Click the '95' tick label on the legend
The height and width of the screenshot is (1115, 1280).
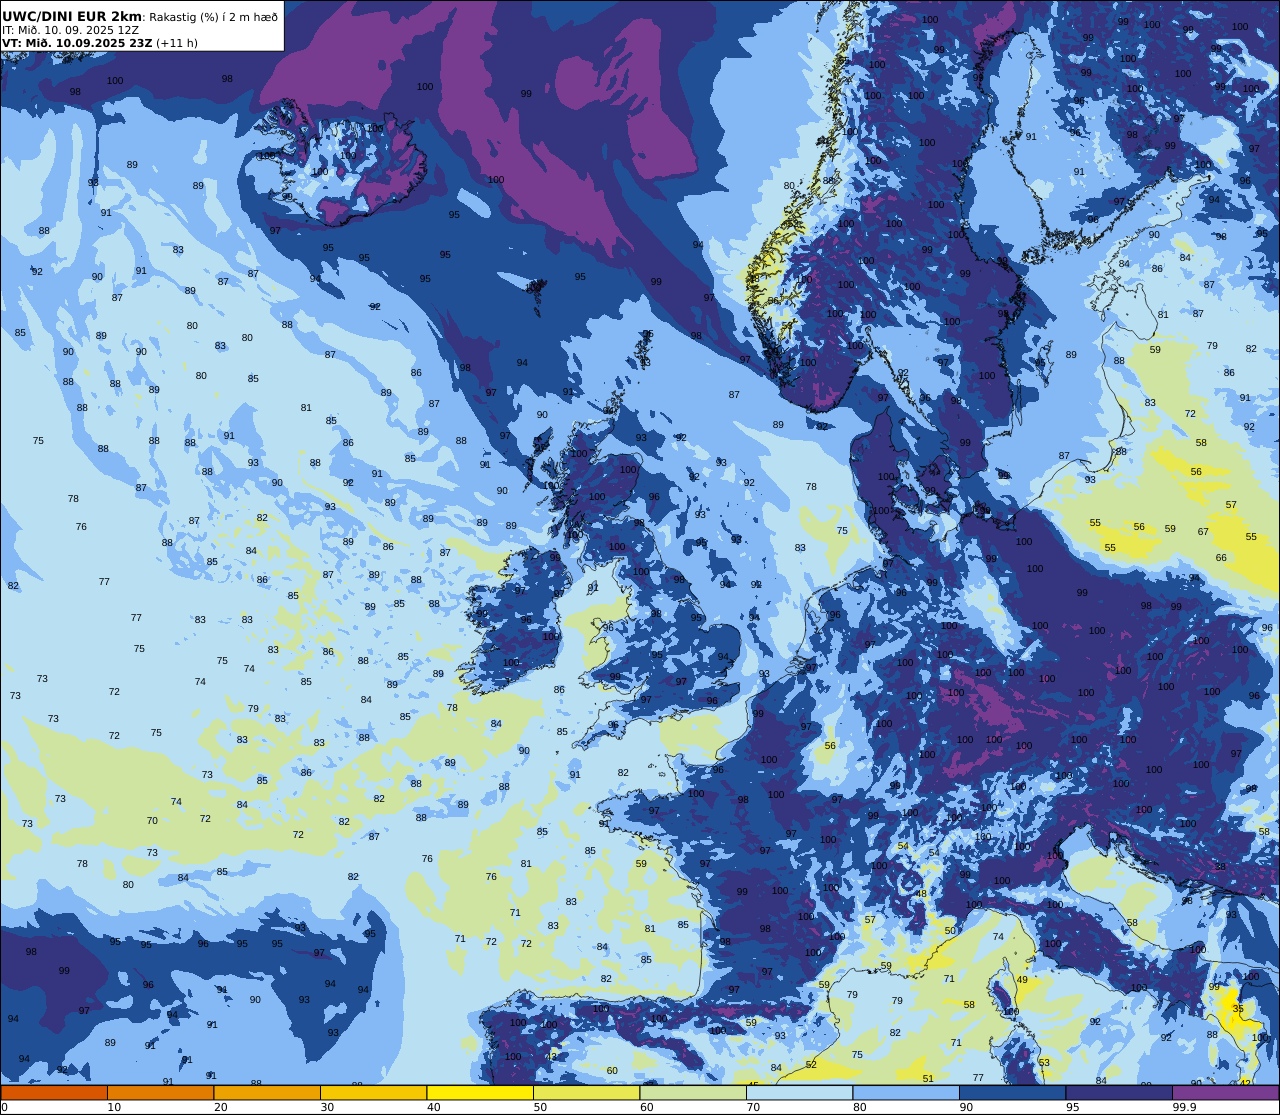(x=1072, y=1107)
